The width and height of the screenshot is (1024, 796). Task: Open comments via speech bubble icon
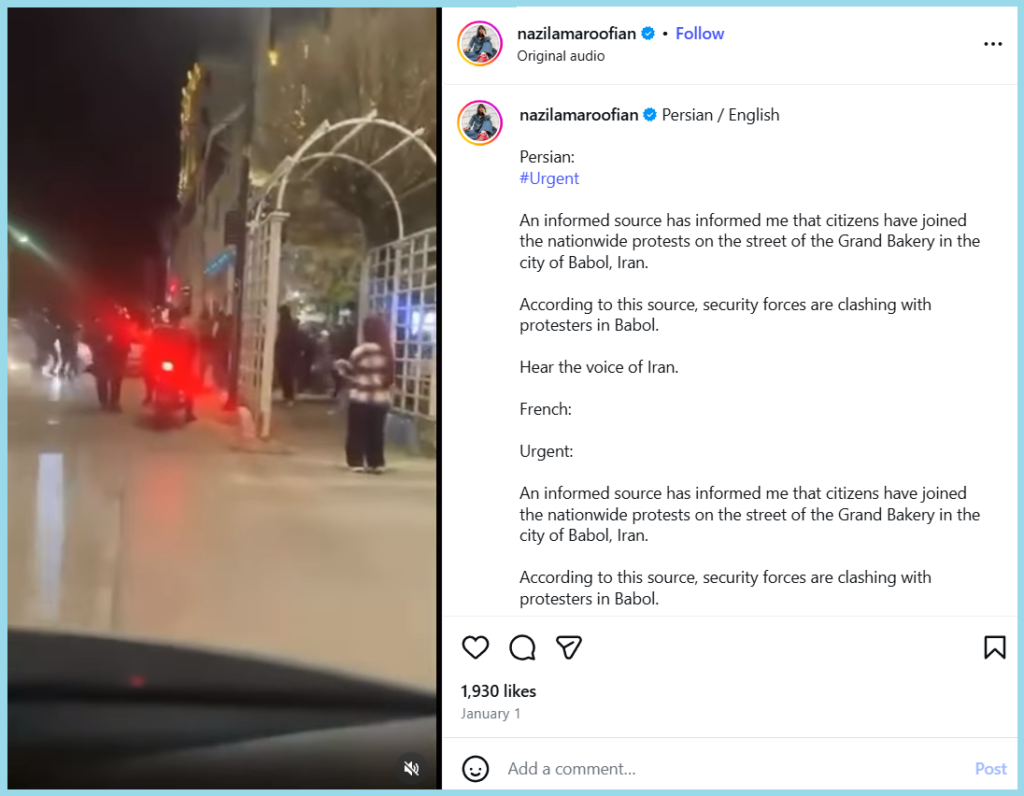click(x=522, y=647)
